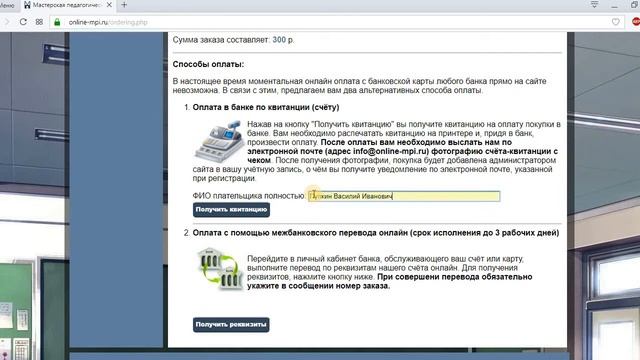Click the 'Получить реквизиты' button

(231, 325)
